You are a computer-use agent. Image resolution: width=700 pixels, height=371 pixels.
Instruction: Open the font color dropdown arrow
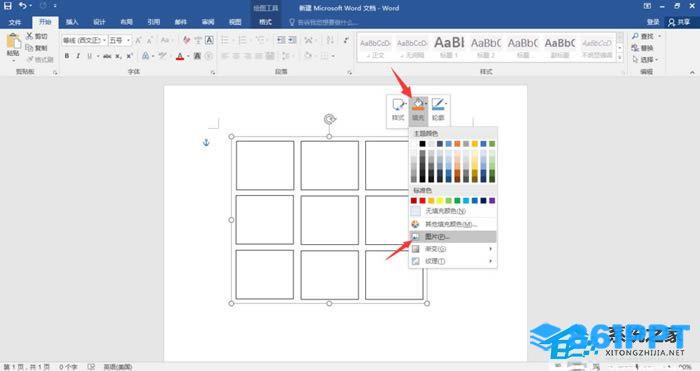[188, 56]
